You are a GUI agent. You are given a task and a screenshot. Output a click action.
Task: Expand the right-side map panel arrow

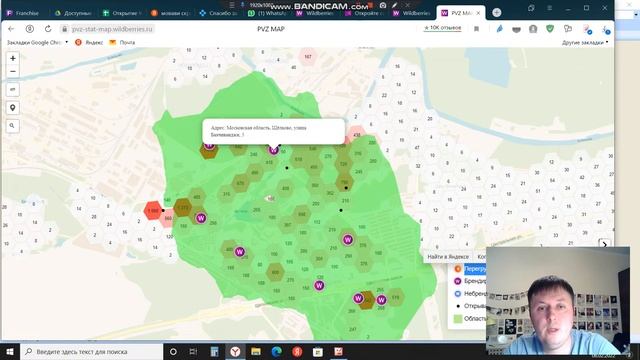(604, 244)
